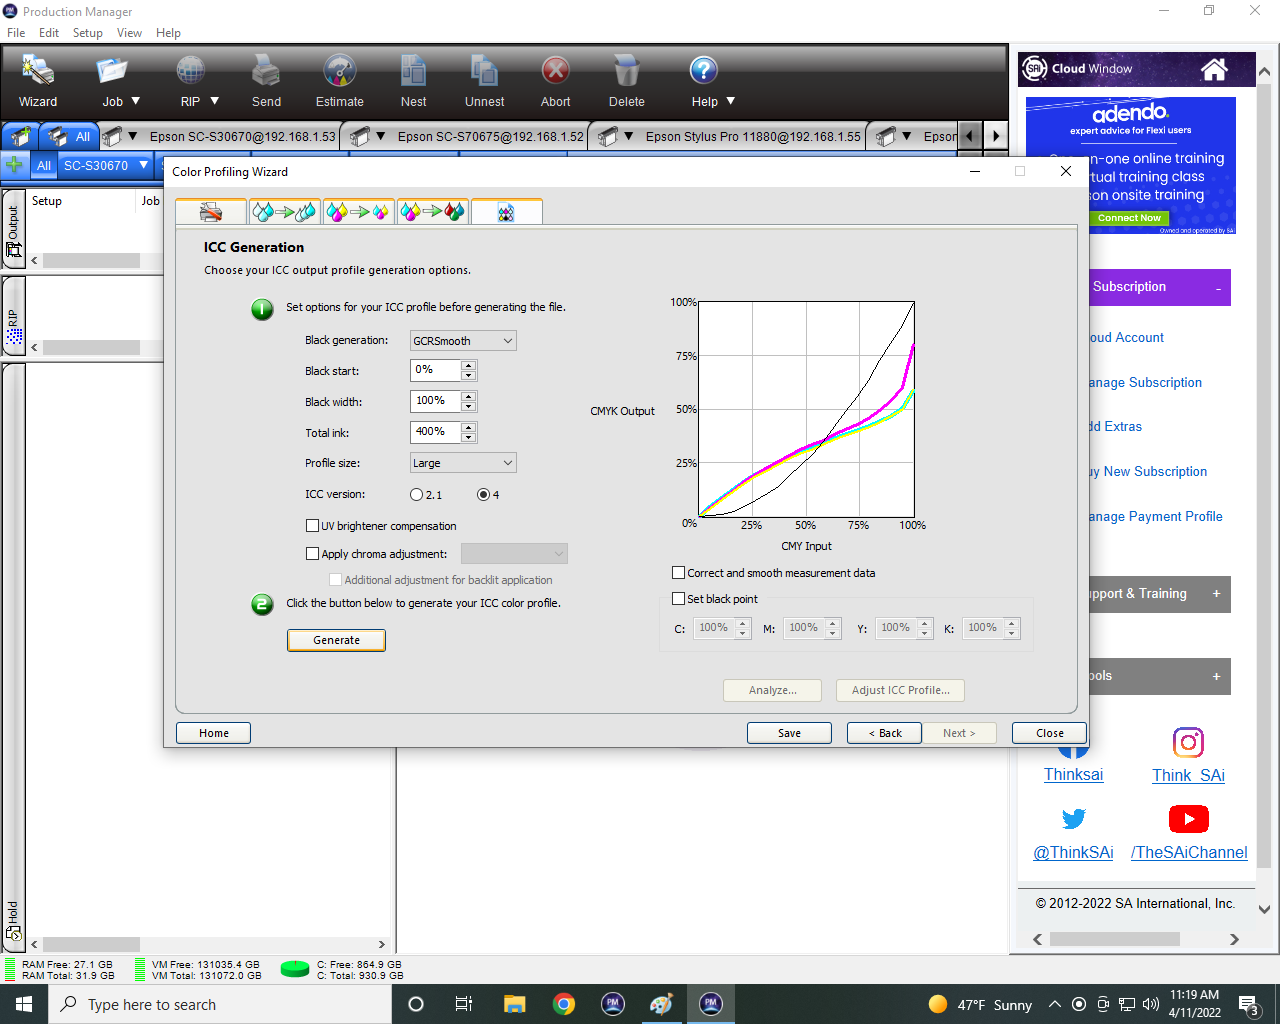This screenshot has height=1024, width=1280.
Task: Open the File menu
Action: pos(16,33)
